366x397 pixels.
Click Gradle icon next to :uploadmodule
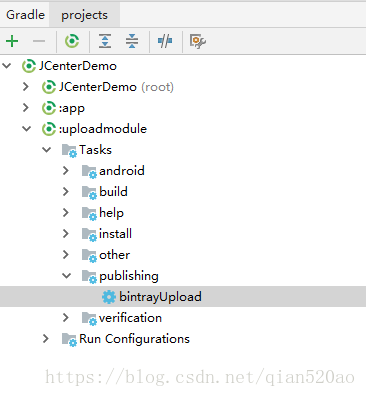point(49,129)
